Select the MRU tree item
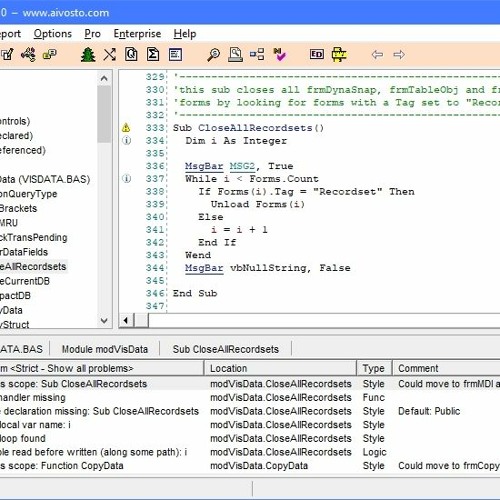Screen dimensions: 500x500 pos(9,223)
